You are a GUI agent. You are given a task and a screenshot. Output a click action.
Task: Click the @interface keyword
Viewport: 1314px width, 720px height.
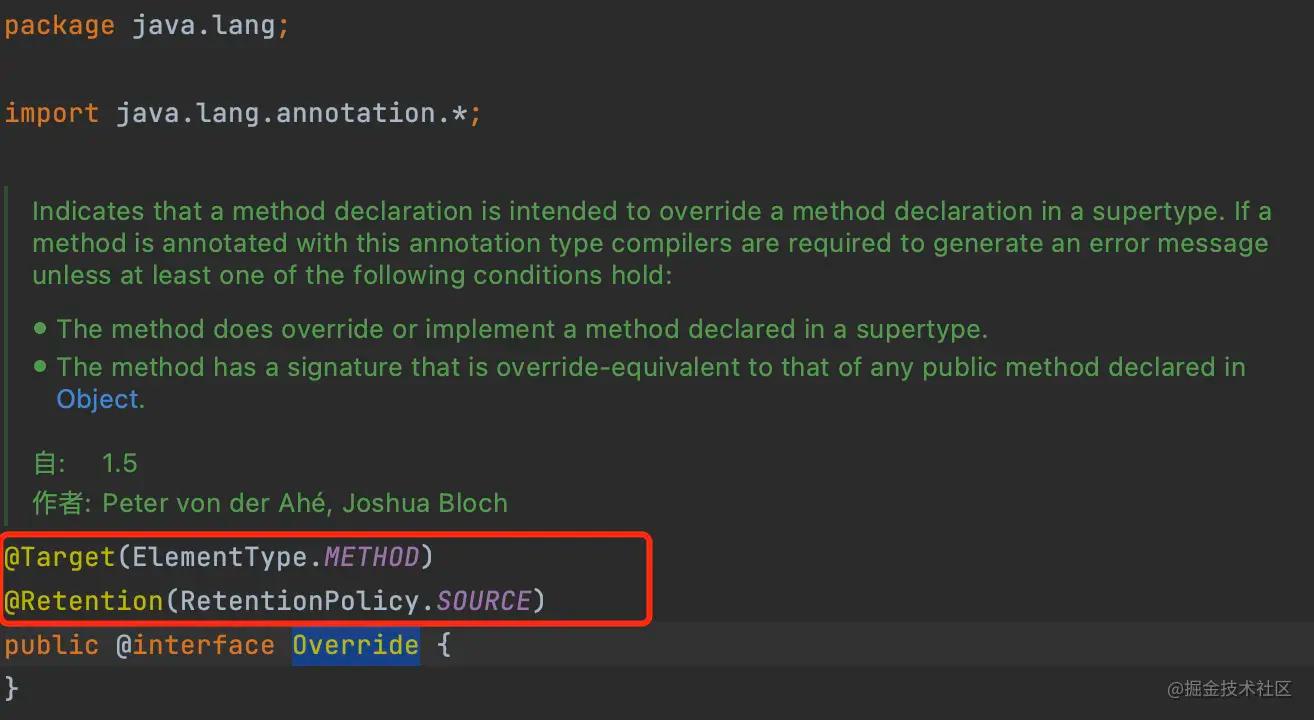pos(195,645)
